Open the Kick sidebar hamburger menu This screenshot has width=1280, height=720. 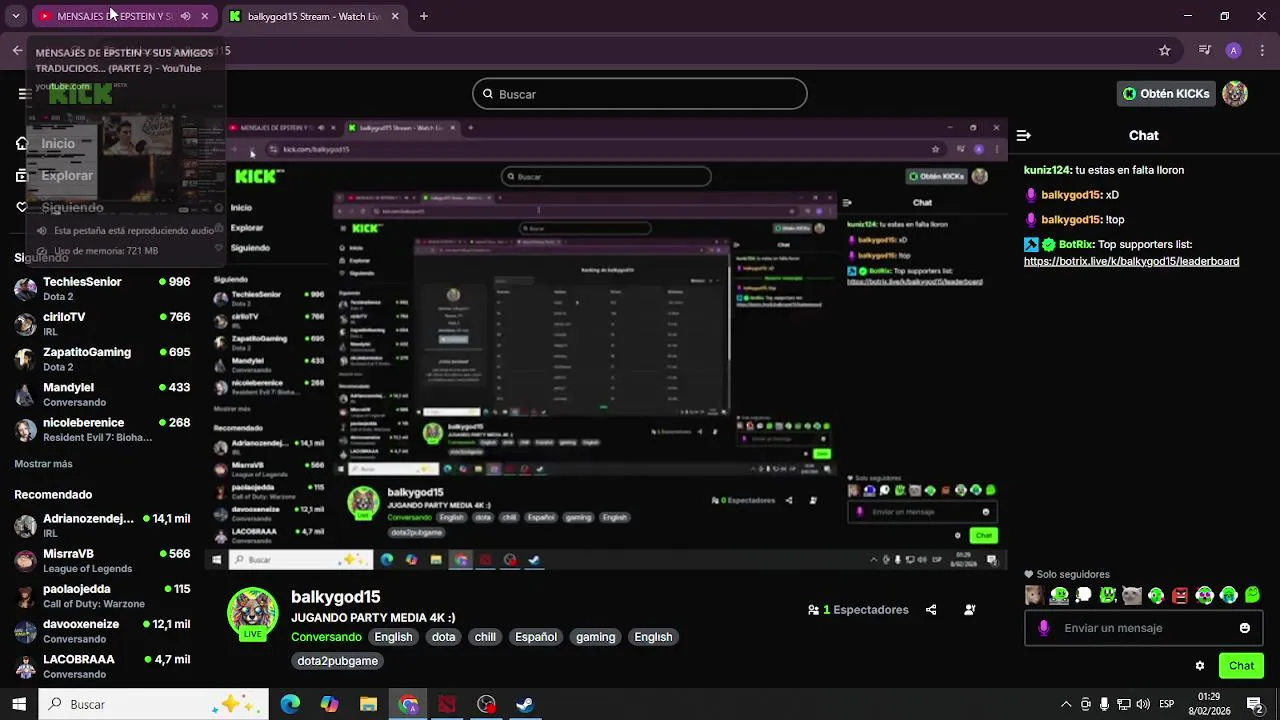tap(24, 94)
